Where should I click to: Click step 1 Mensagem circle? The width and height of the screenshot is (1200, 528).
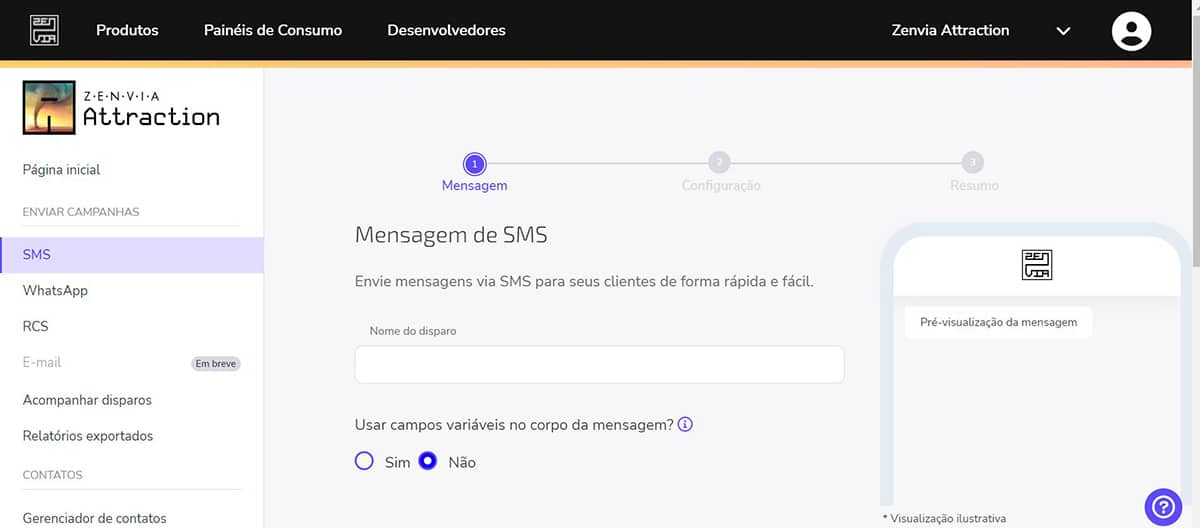474,163
